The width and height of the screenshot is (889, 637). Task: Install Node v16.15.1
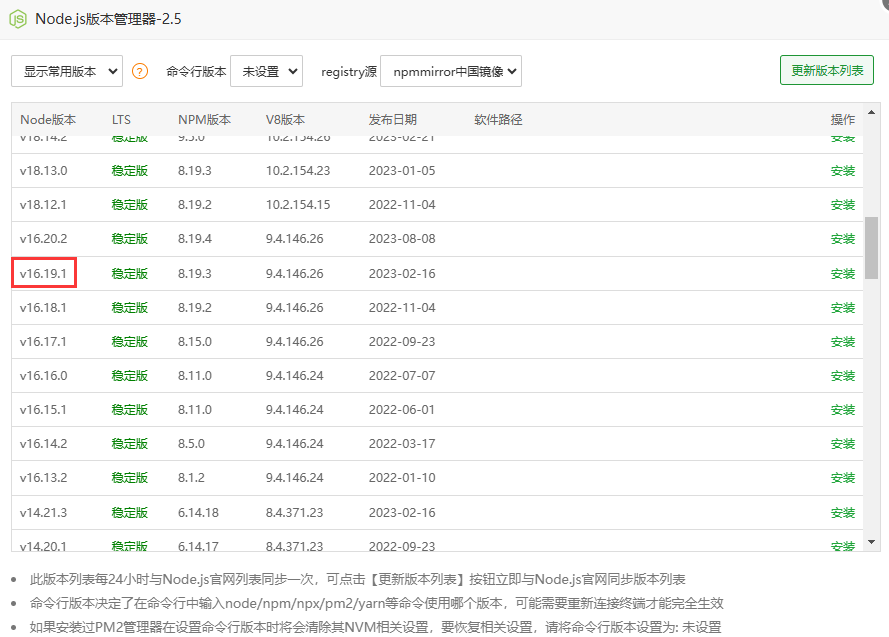coord(843,410)
